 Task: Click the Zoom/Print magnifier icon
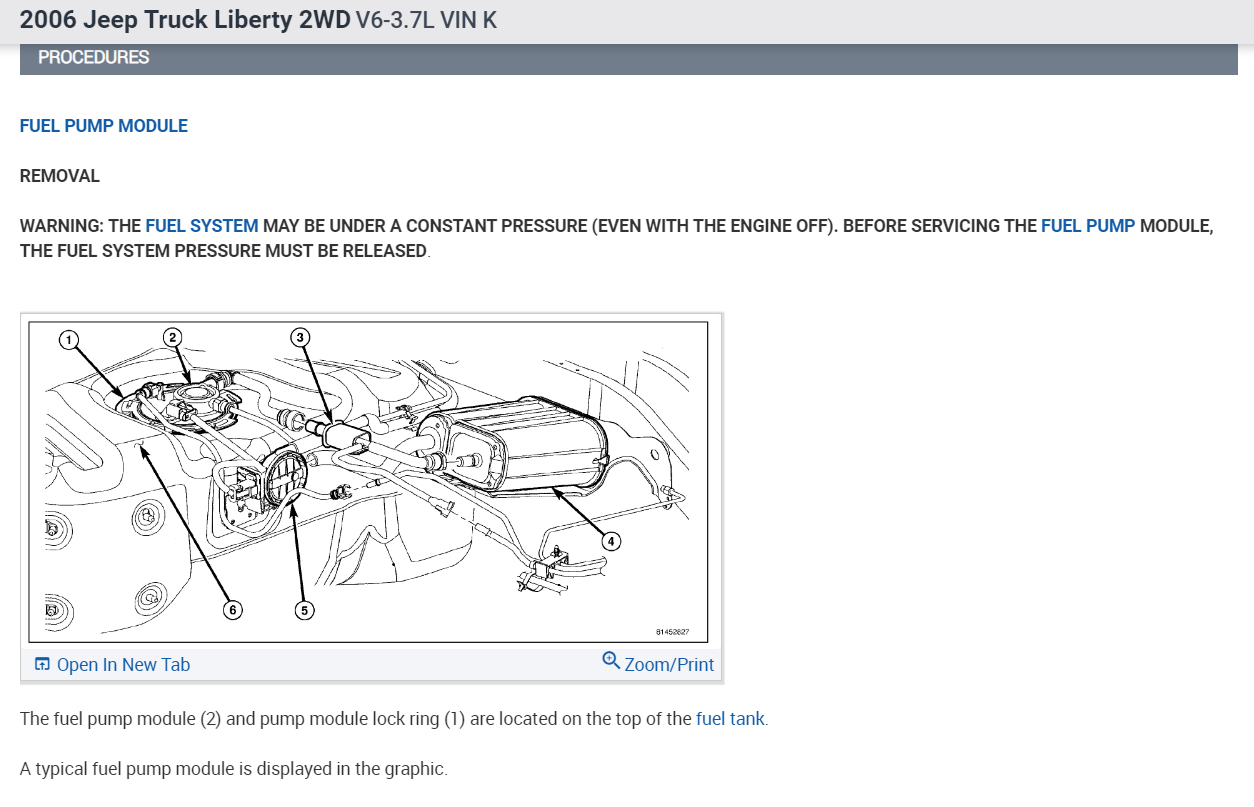611,661
